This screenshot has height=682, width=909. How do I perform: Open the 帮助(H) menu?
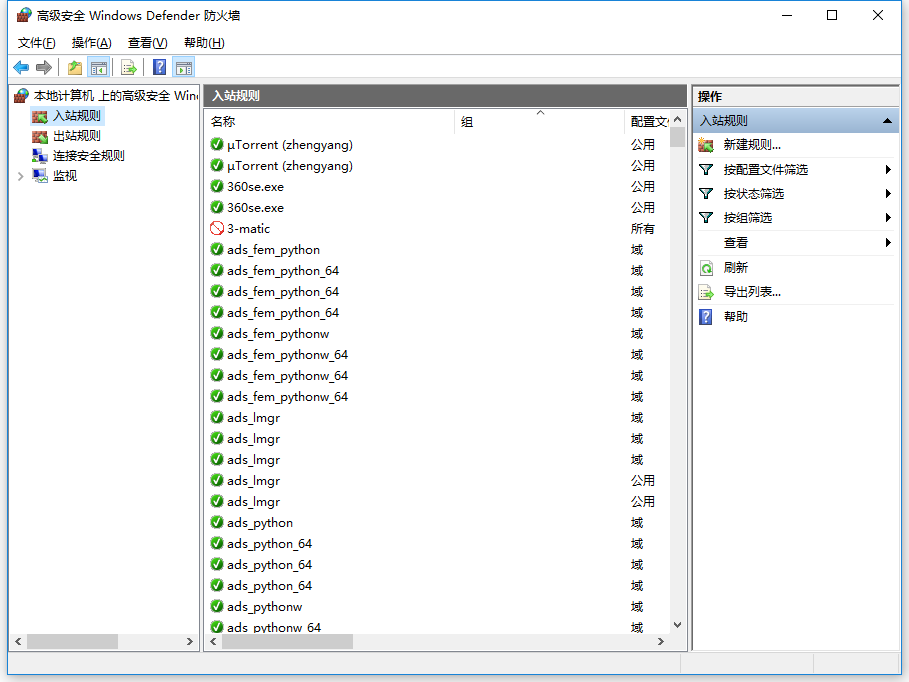click(x=204, y=43)
